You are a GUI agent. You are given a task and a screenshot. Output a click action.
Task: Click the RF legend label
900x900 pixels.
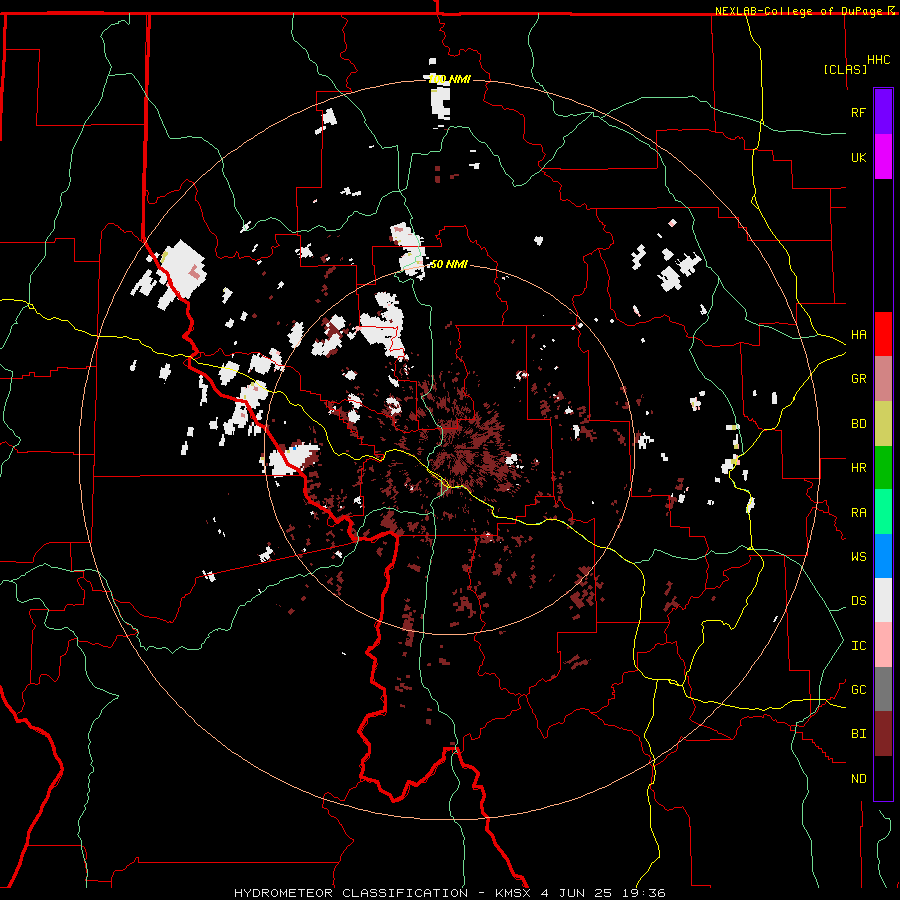pos(858,112)
